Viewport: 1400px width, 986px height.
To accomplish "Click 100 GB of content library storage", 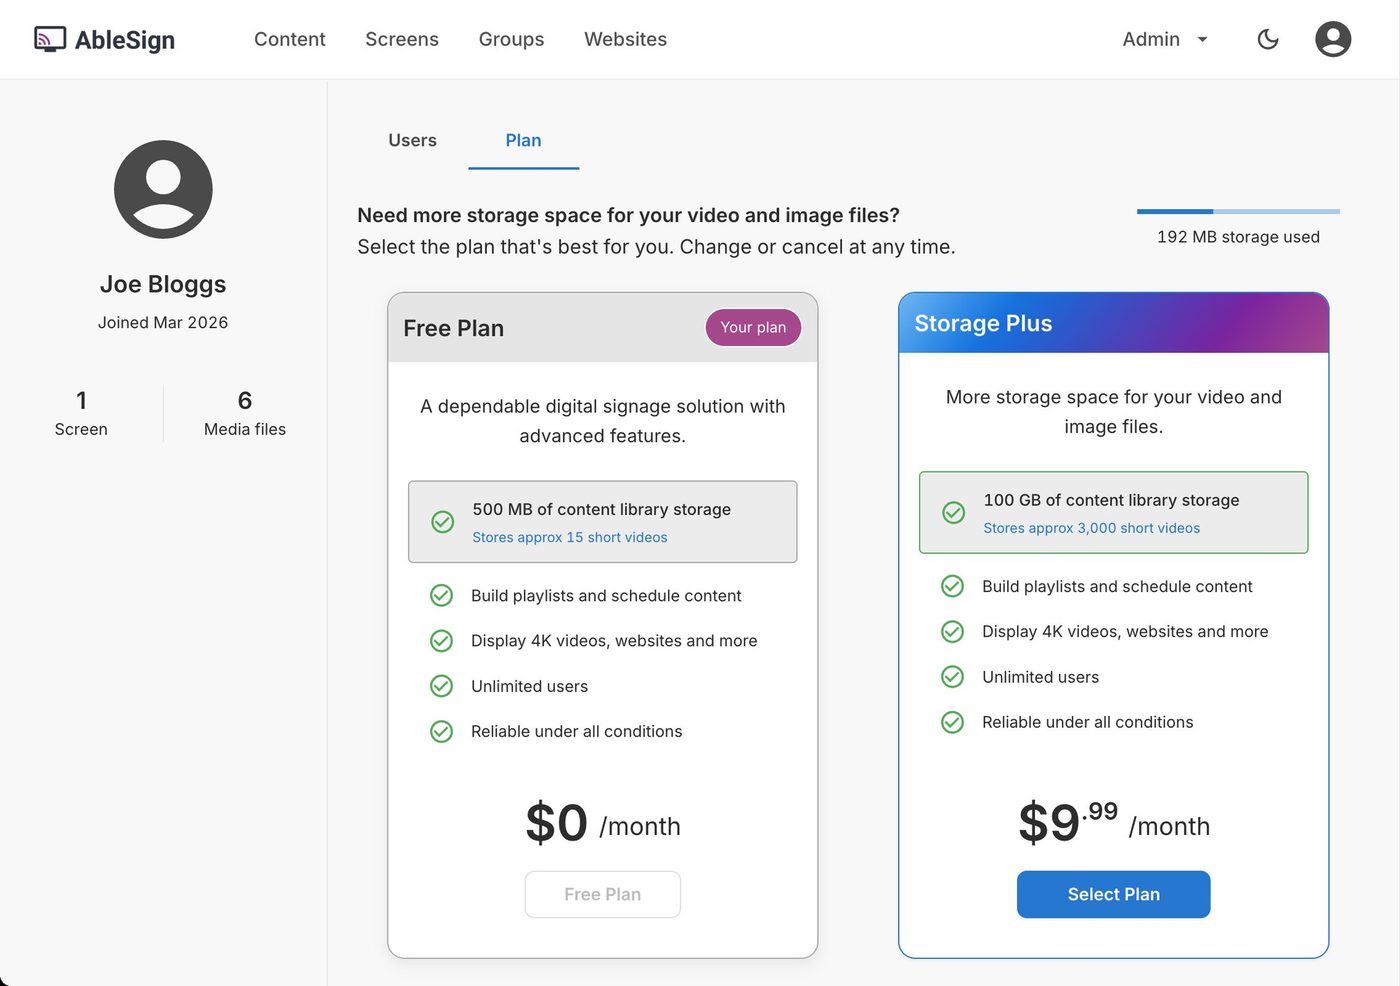I will (1111, 500).
